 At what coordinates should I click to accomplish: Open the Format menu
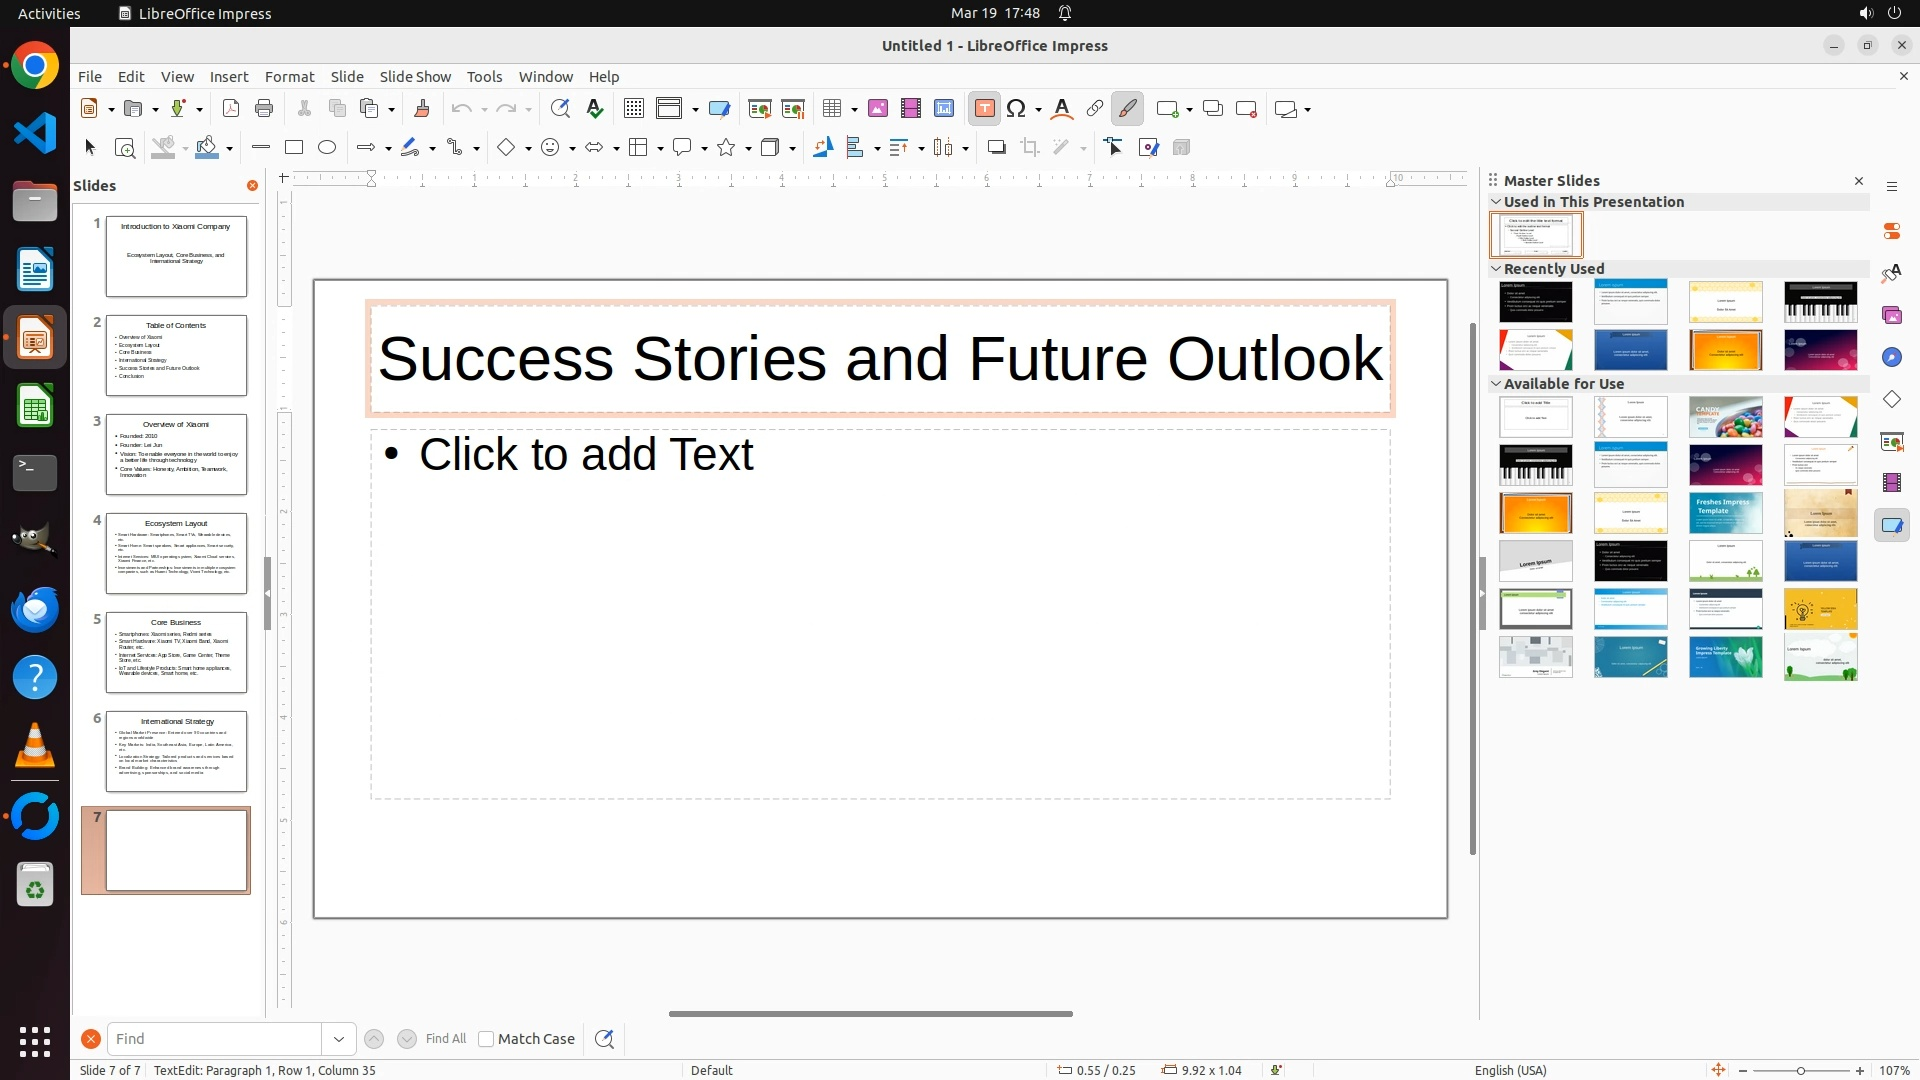click(x=289, y=76)
